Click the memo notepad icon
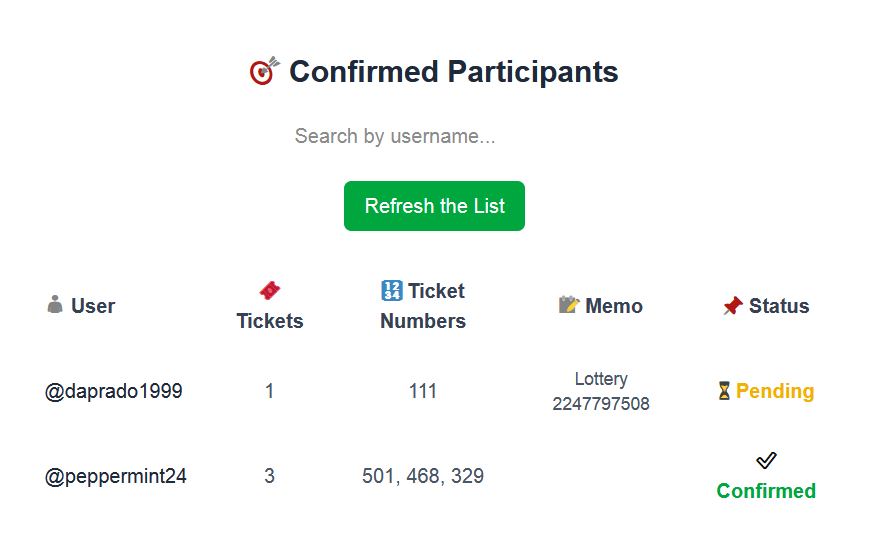The width and height of the screenshot is (872, 539). click(x=569, y=305)
